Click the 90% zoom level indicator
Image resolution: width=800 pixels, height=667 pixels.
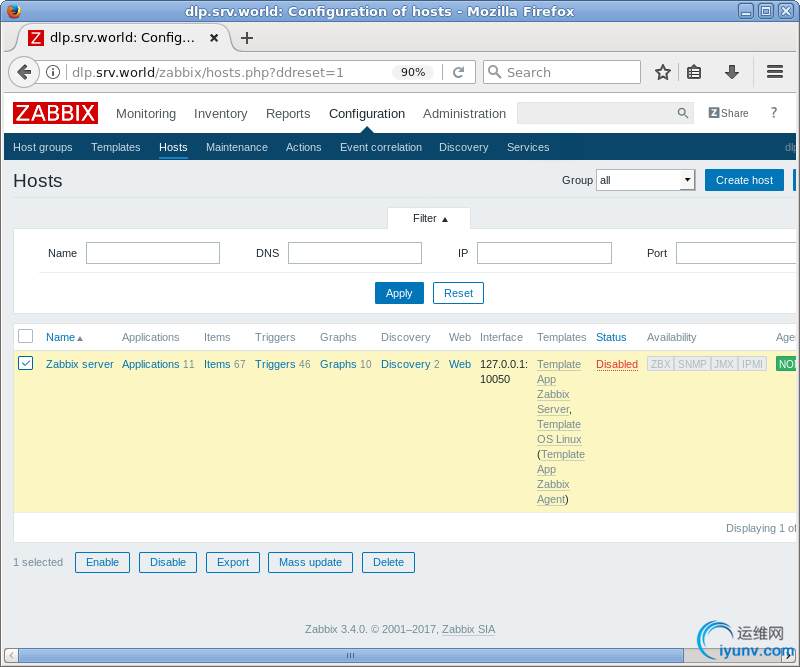click(413, 72)
